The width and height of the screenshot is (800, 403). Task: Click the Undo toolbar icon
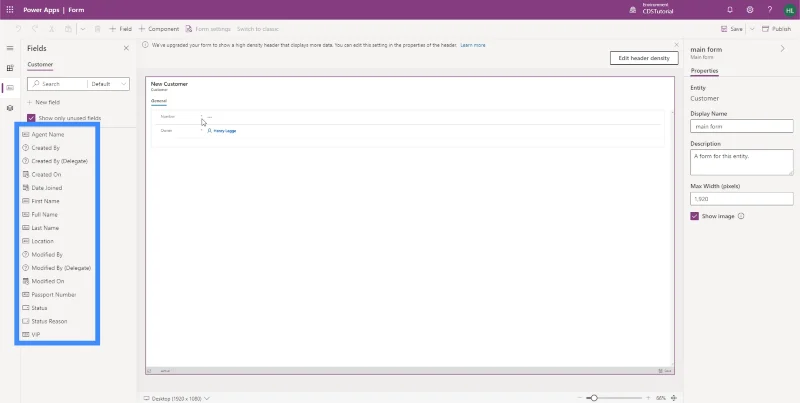tap(18, 29)
